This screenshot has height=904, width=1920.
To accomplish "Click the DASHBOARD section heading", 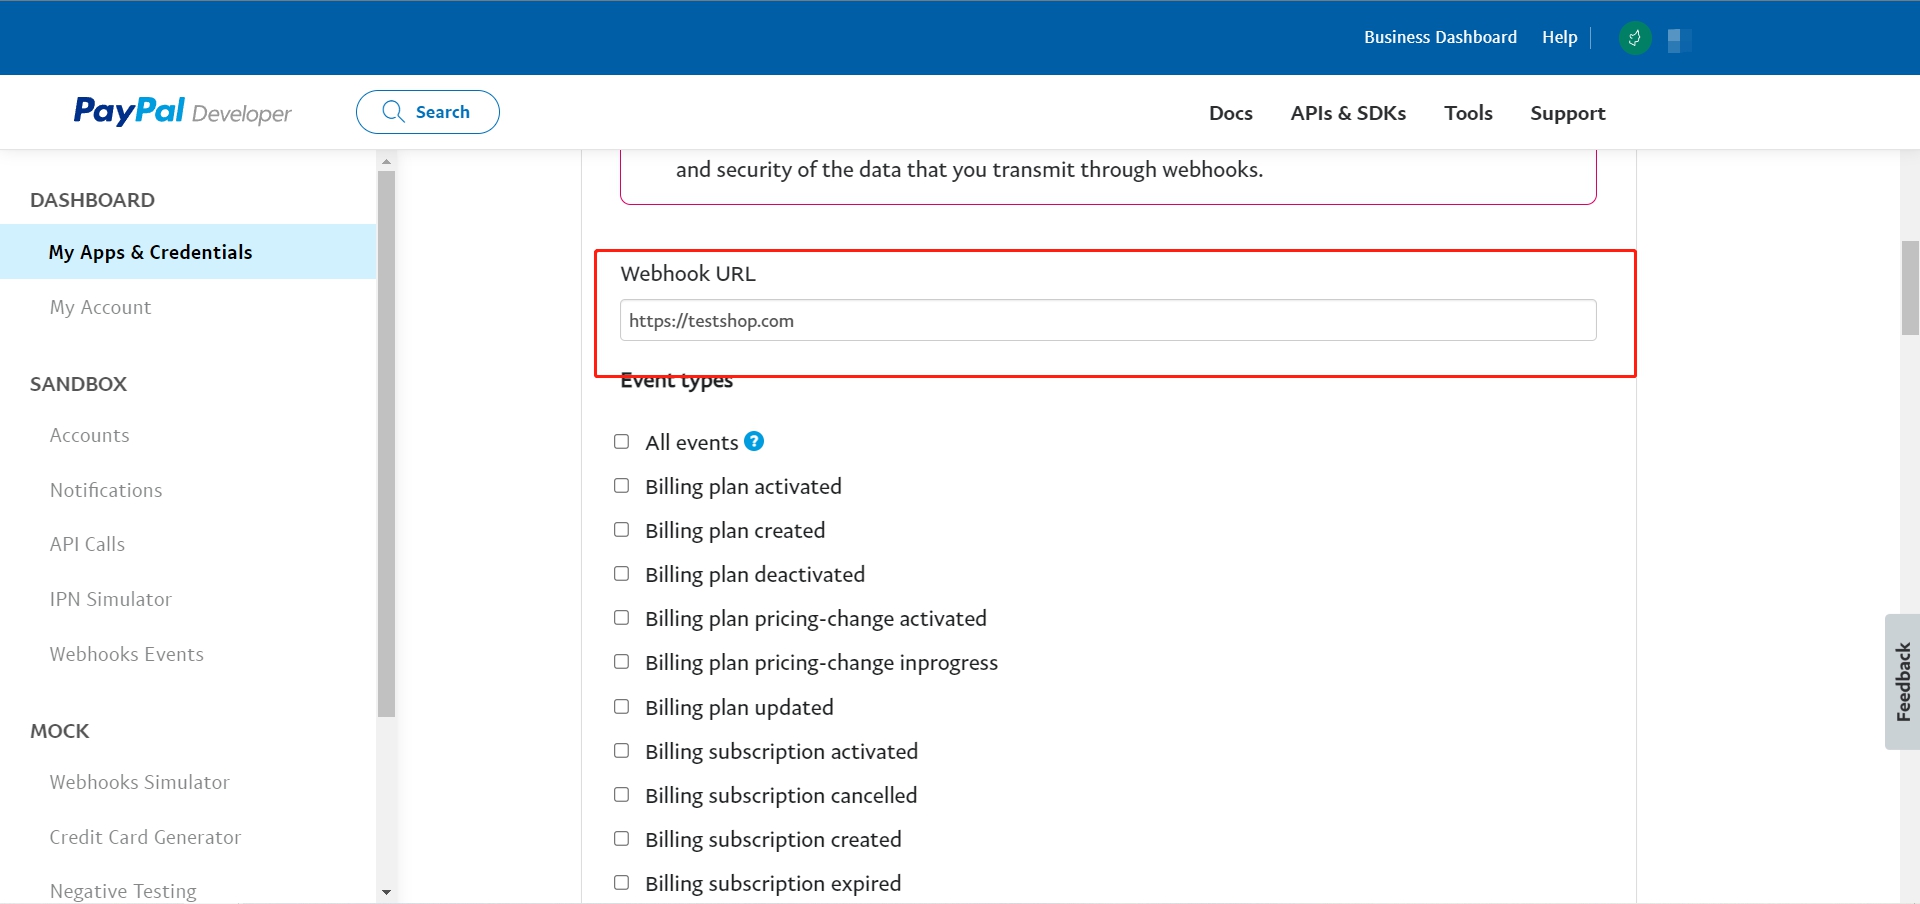I will click(x=93, y=200).
